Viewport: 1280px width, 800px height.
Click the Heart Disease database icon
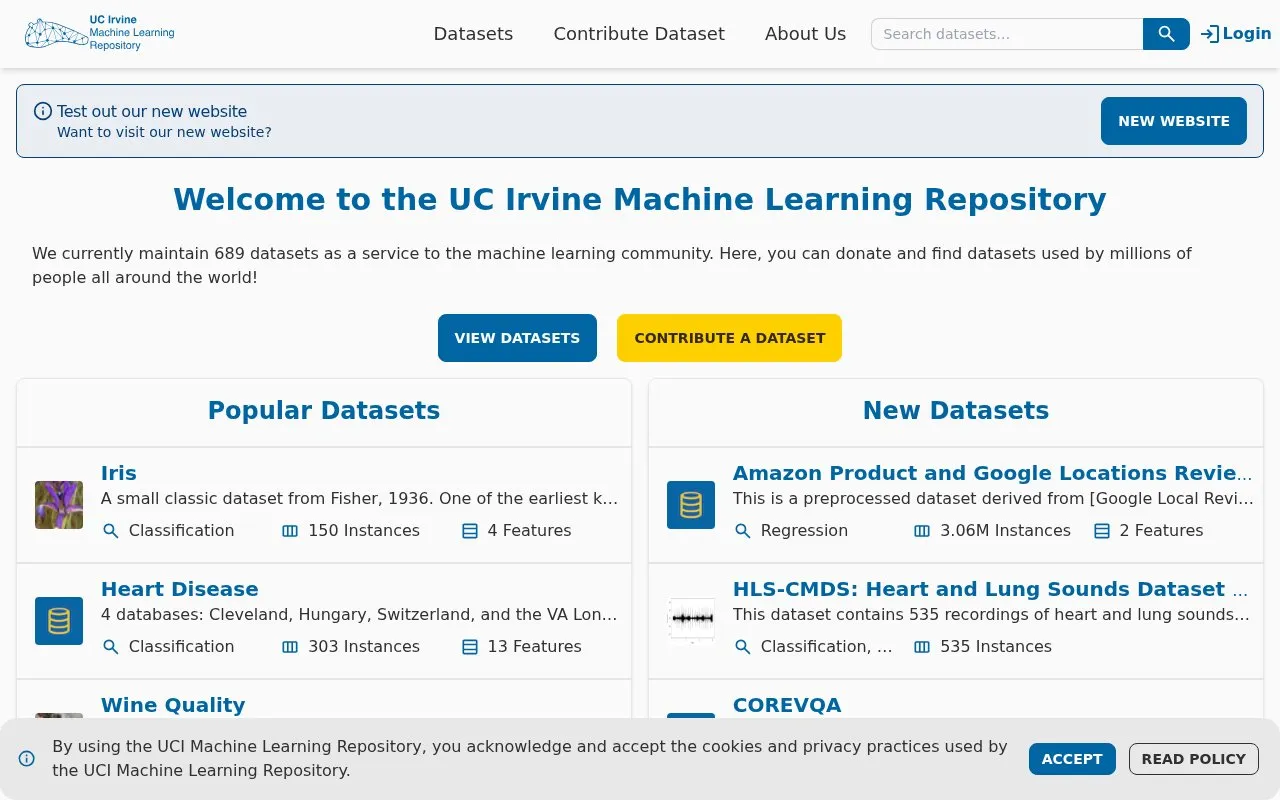[x=59, y=621]
